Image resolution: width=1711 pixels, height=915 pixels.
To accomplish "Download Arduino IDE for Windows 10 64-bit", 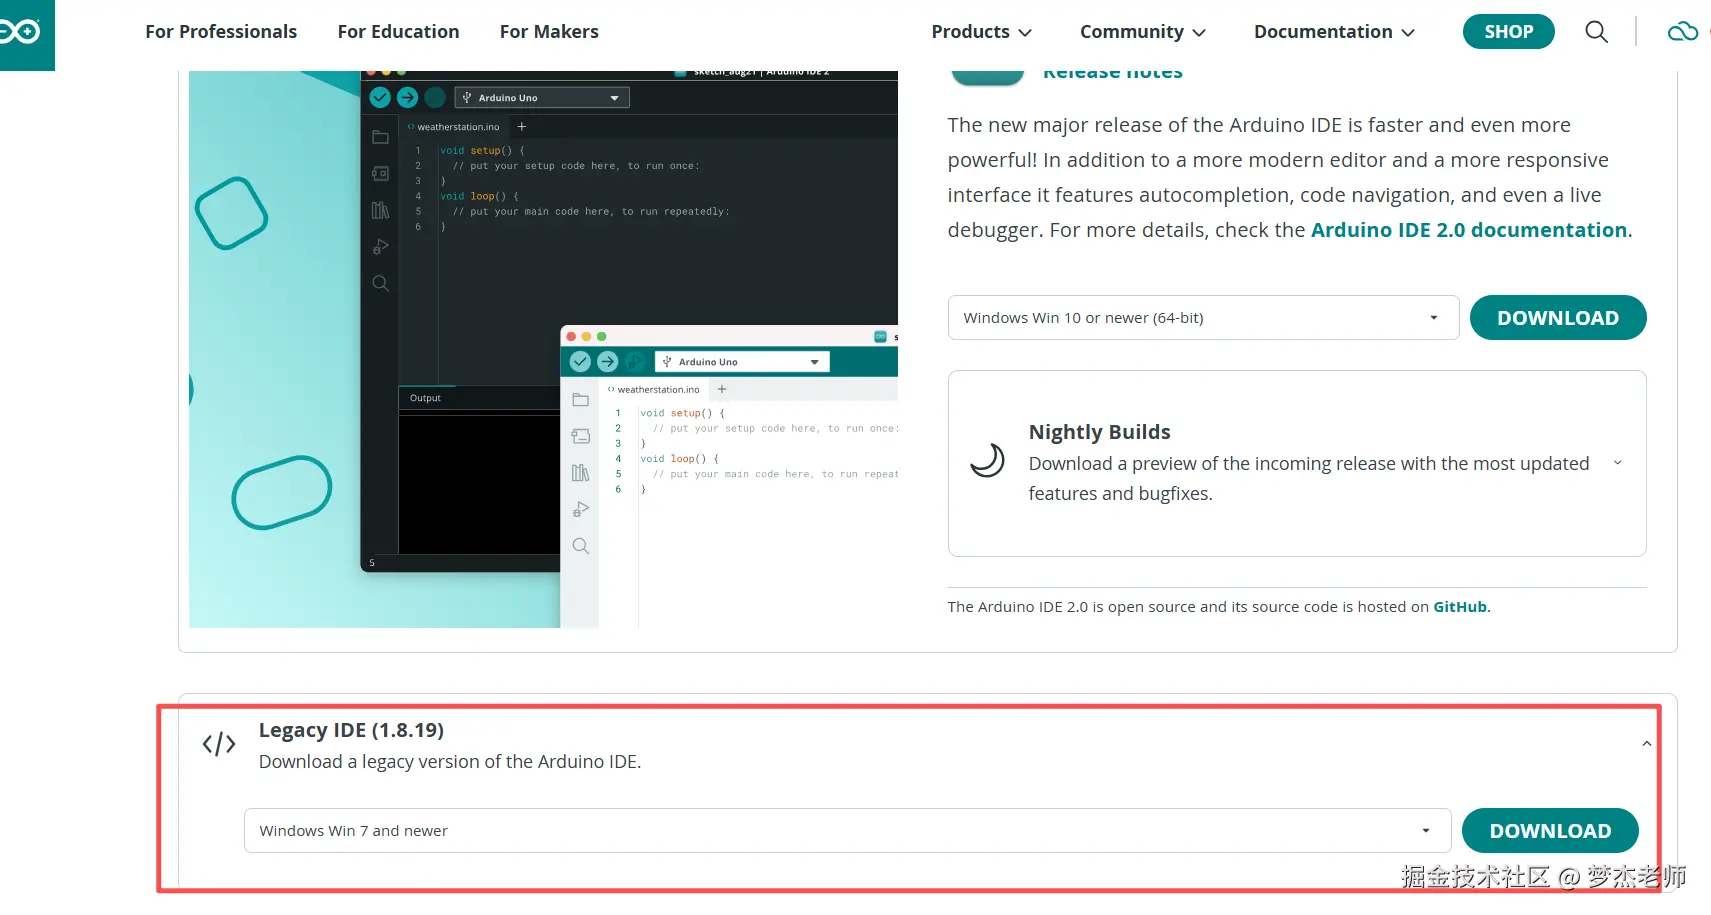I will (1558, 318).
